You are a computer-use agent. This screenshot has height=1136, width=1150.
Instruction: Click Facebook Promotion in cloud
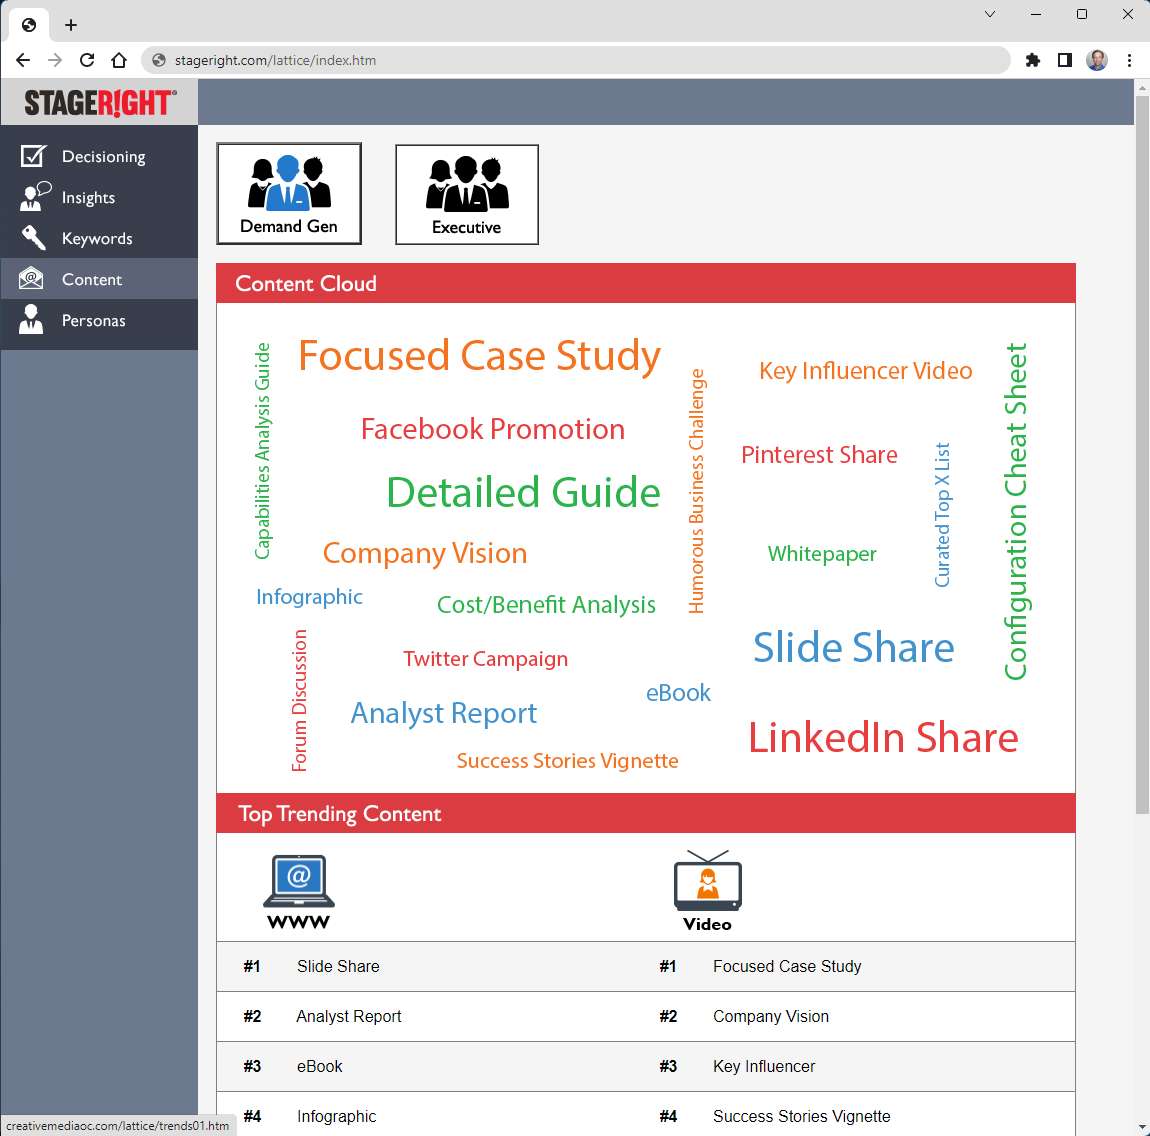click(x=493, y=429)
